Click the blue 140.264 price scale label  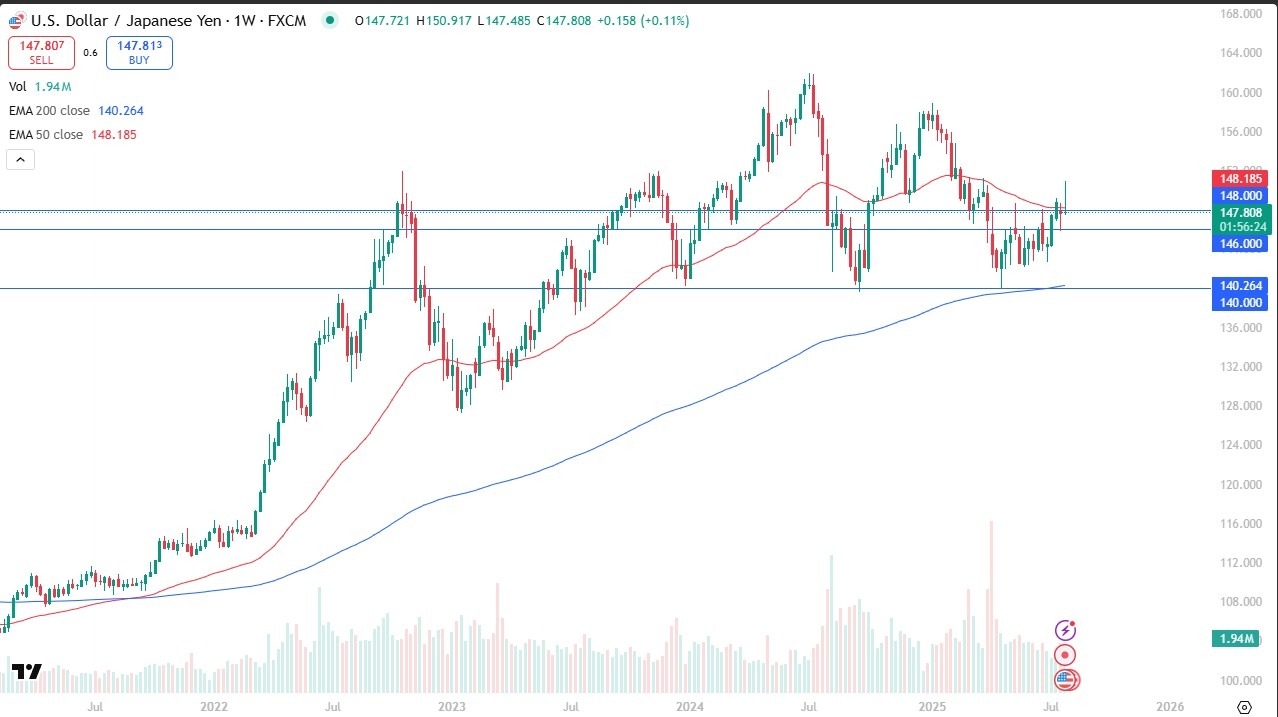point(1239,286)
